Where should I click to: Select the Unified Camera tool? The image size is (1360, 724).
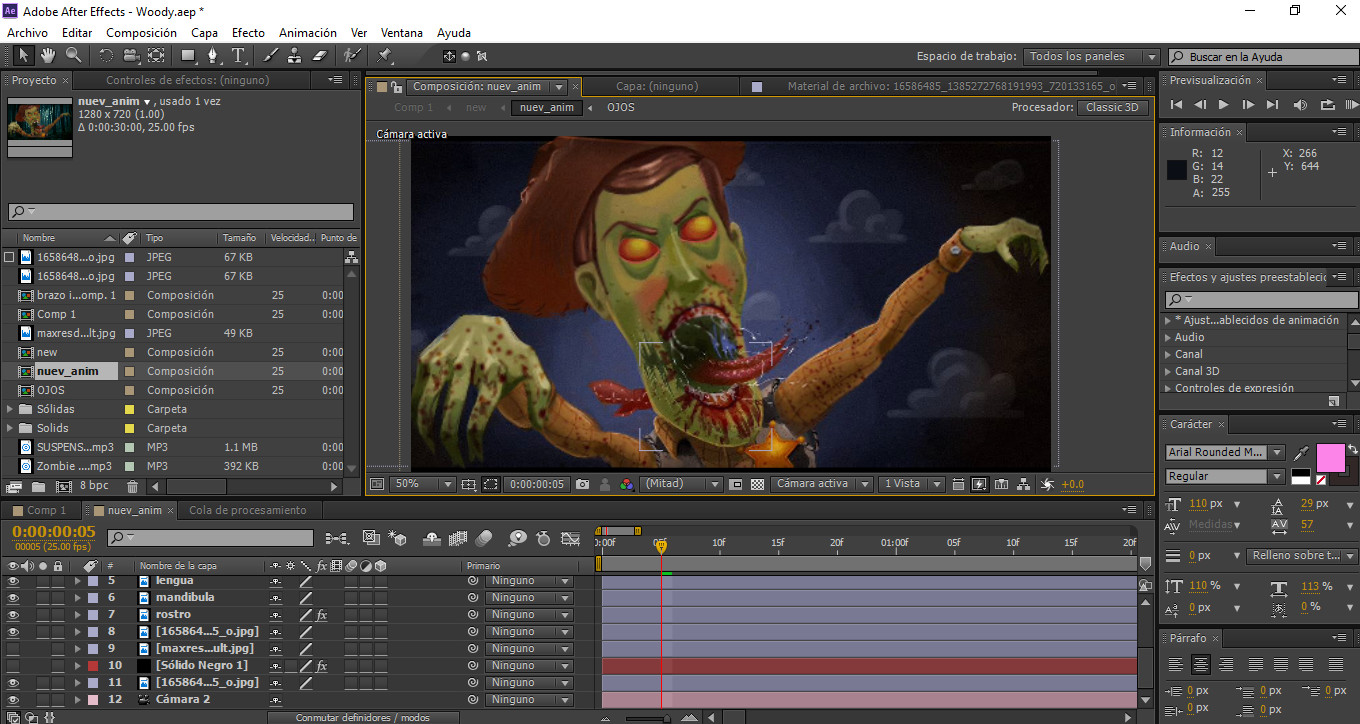(x=132, y=55)
